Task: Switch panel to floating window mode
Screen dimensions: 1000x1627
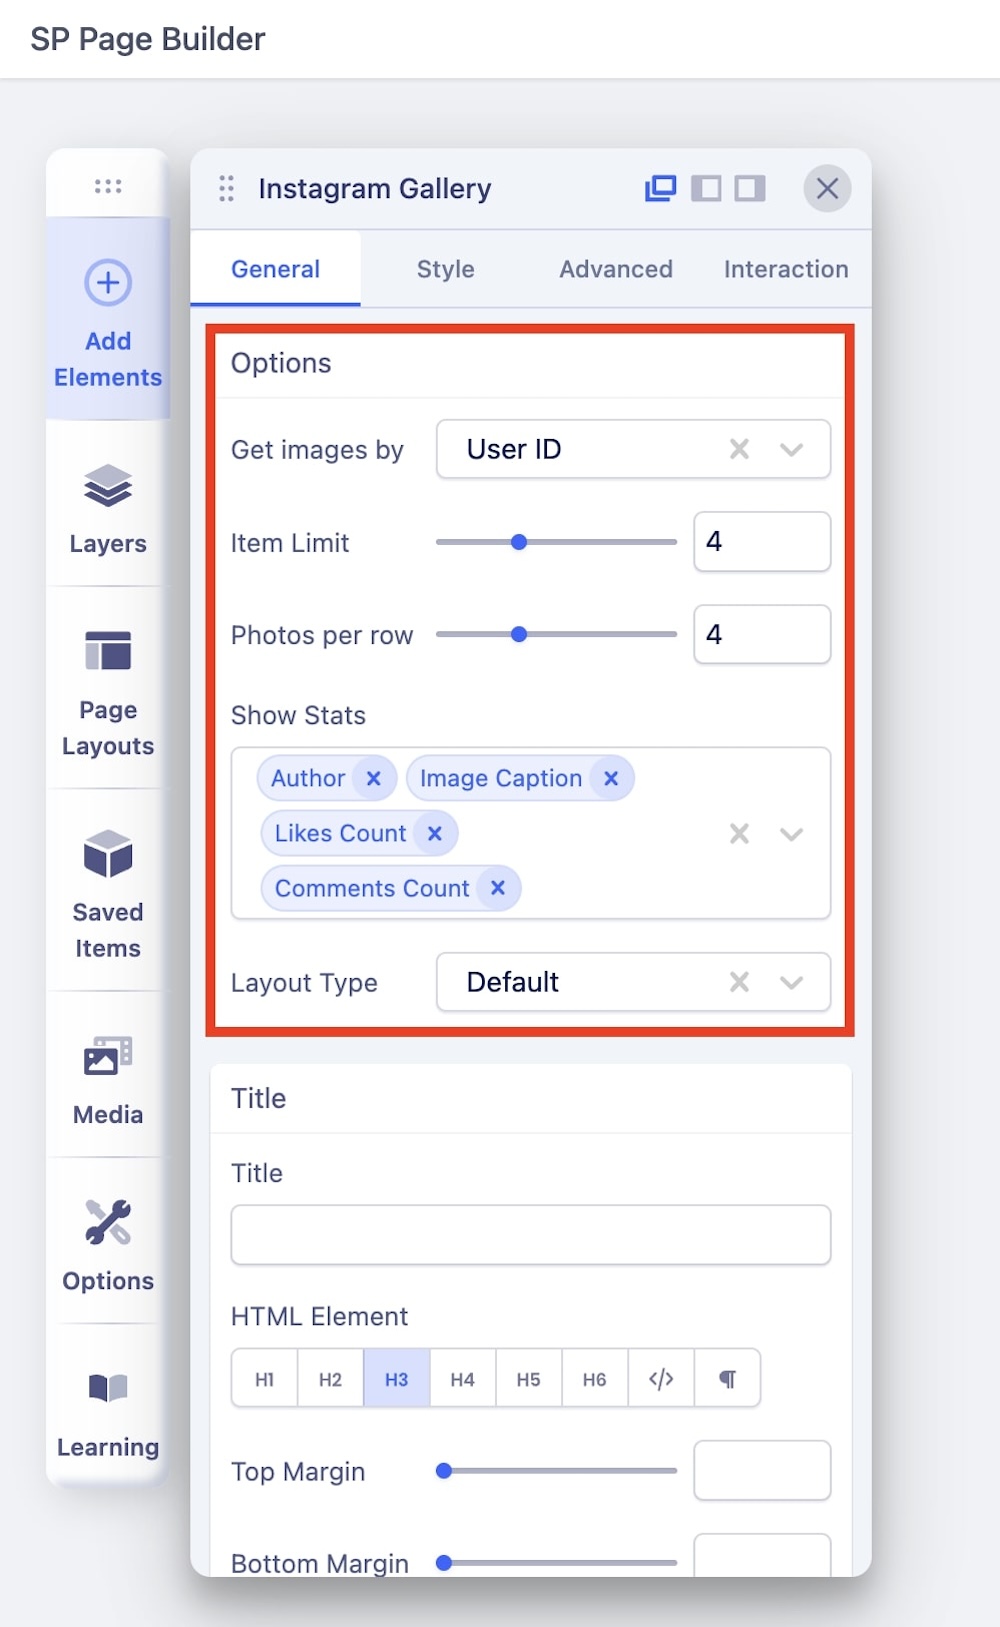Action: (660, 188)
